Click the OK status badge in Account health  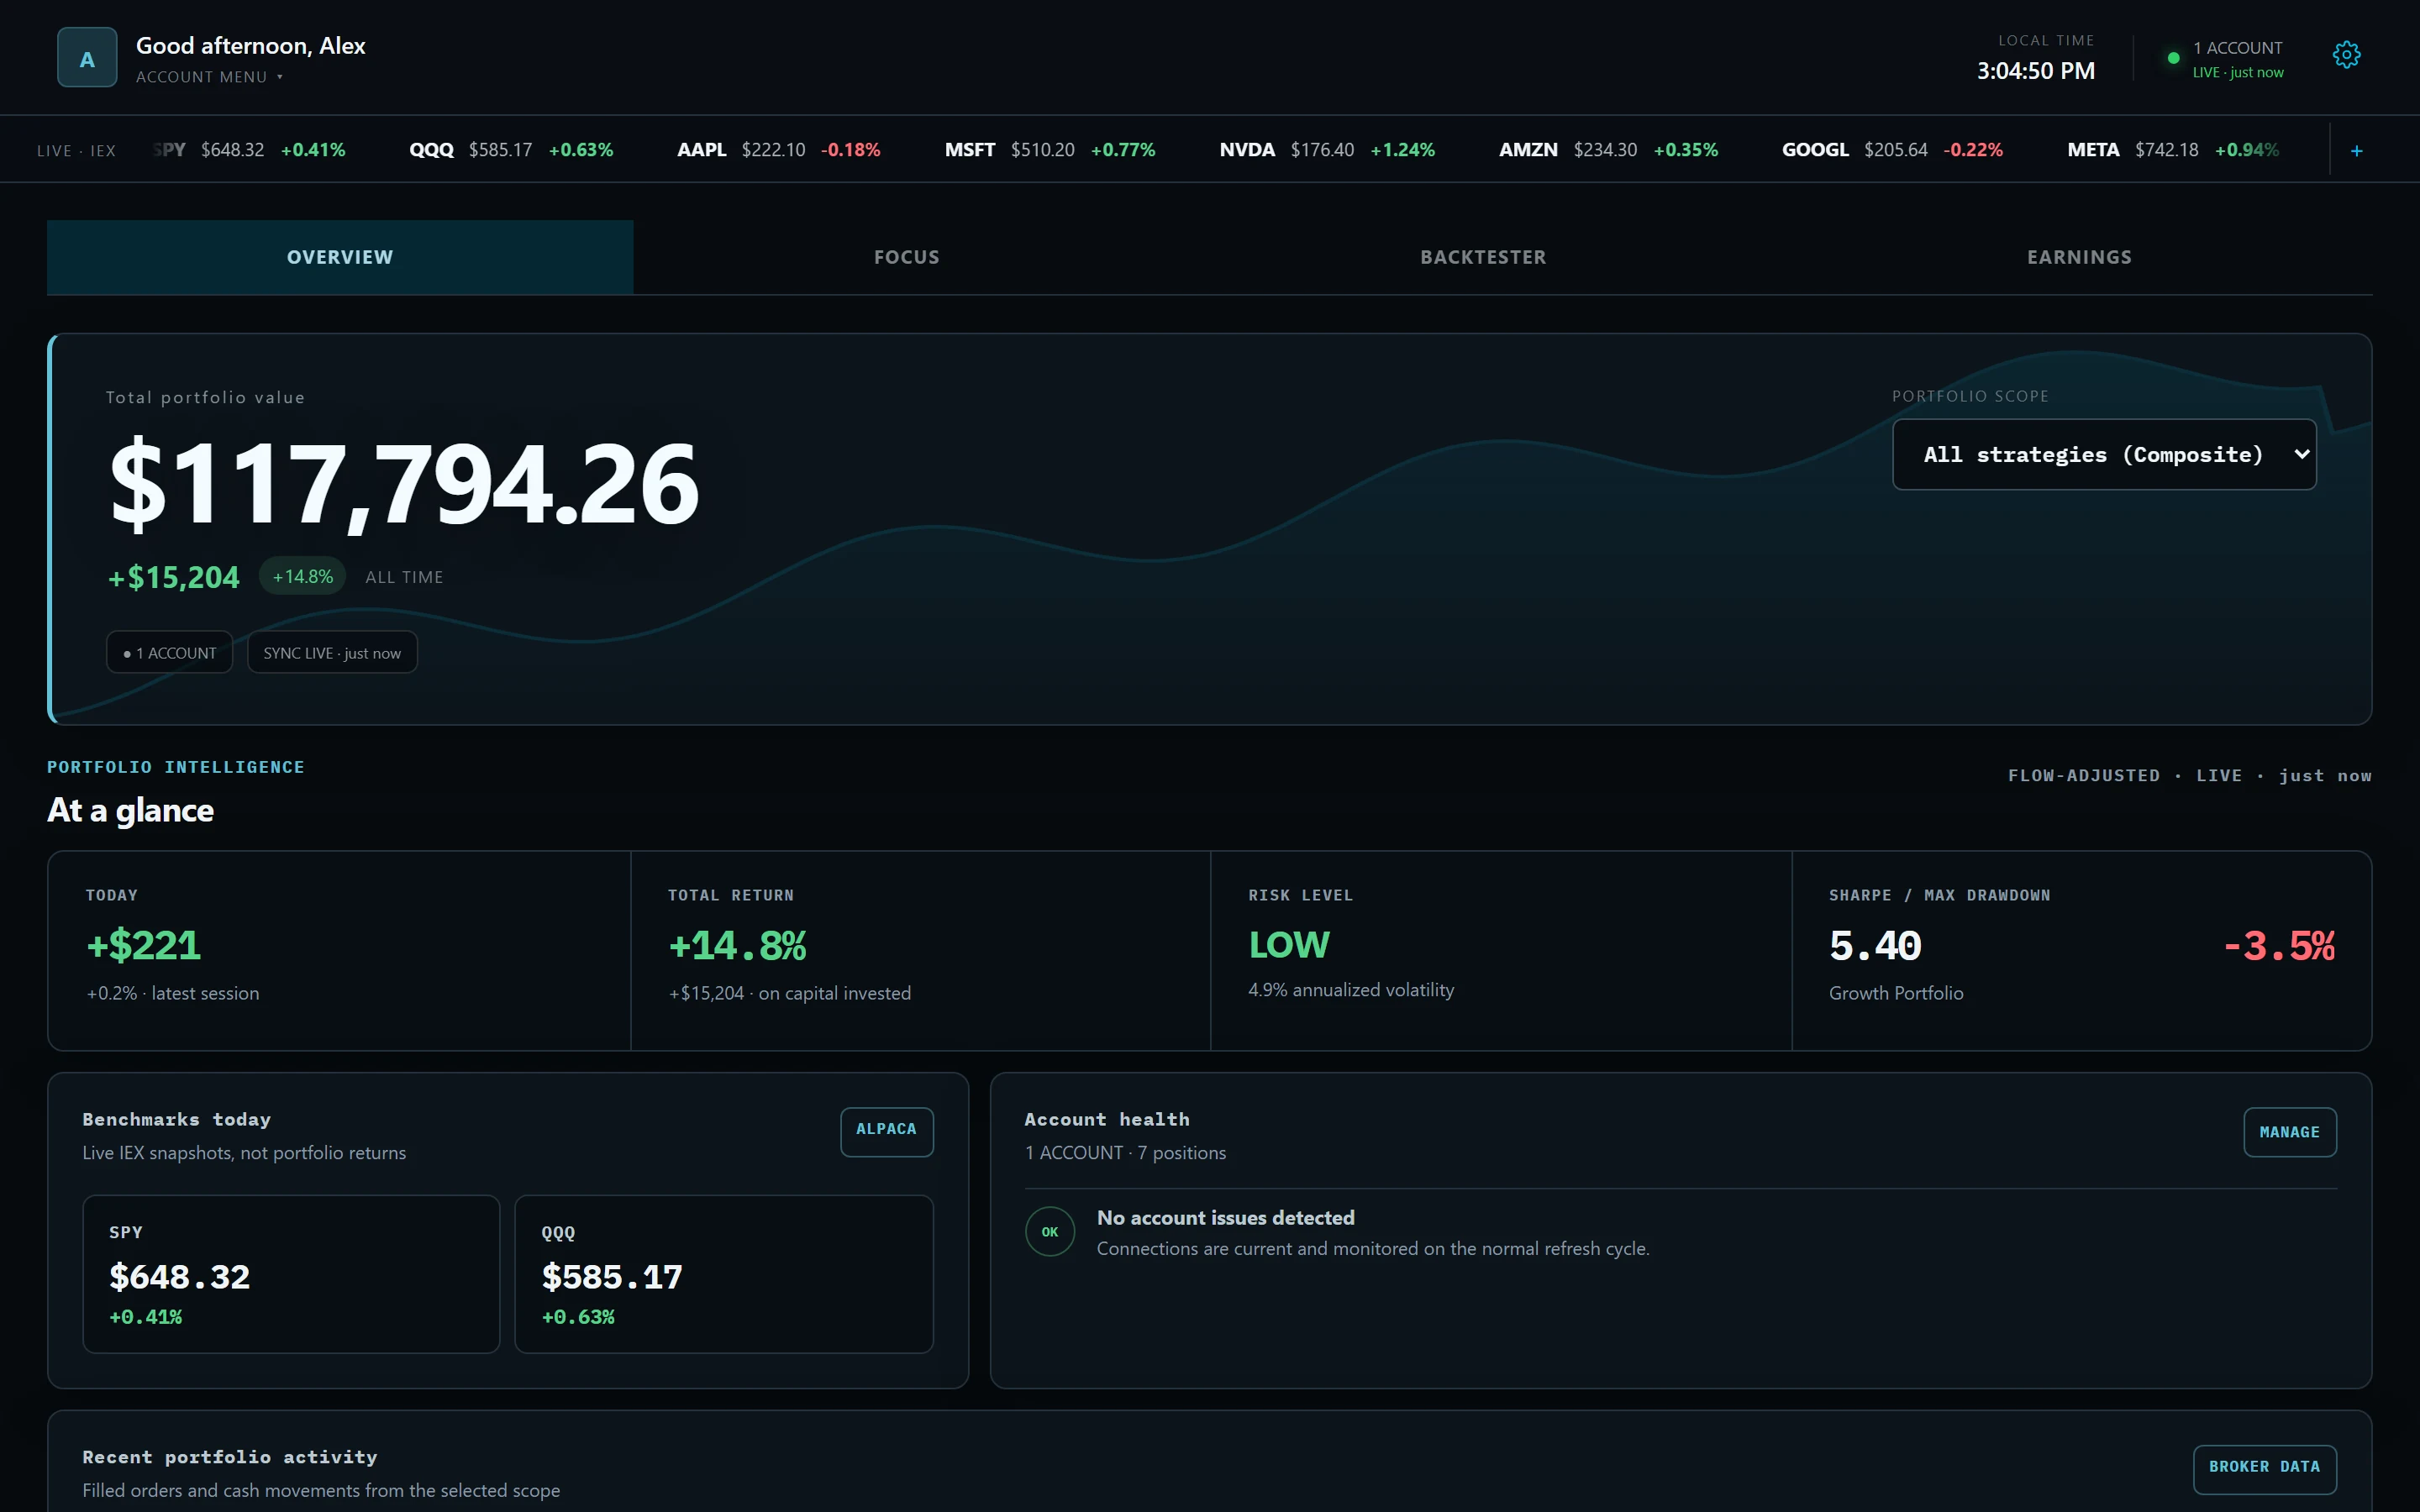click(x=1049, y=1232)
